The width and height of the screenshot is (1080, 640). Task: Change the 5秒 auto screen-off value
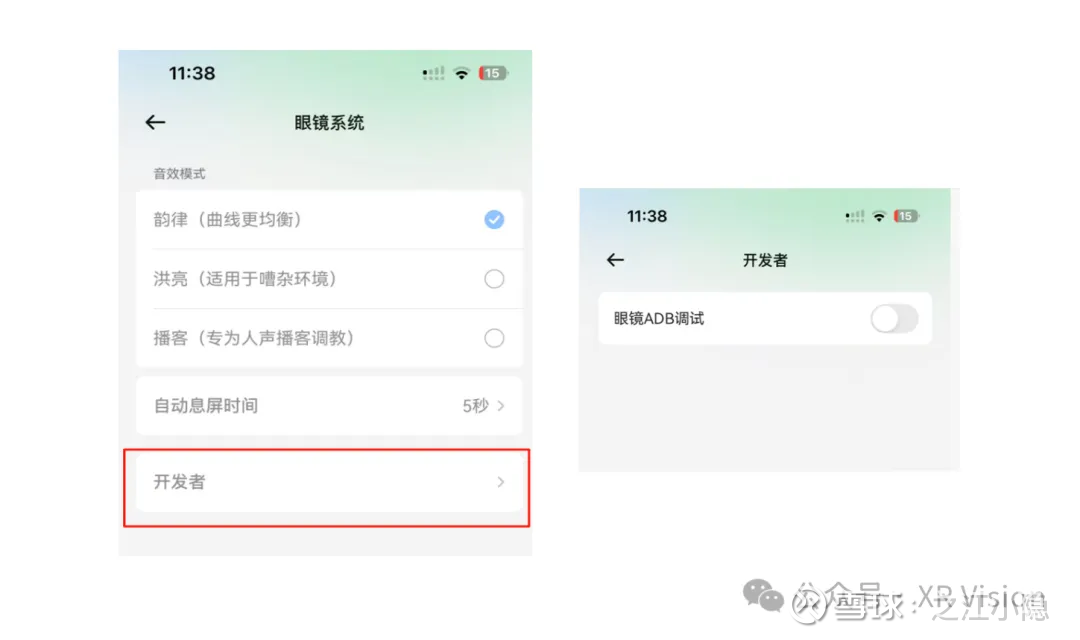(x=475, y=406)
